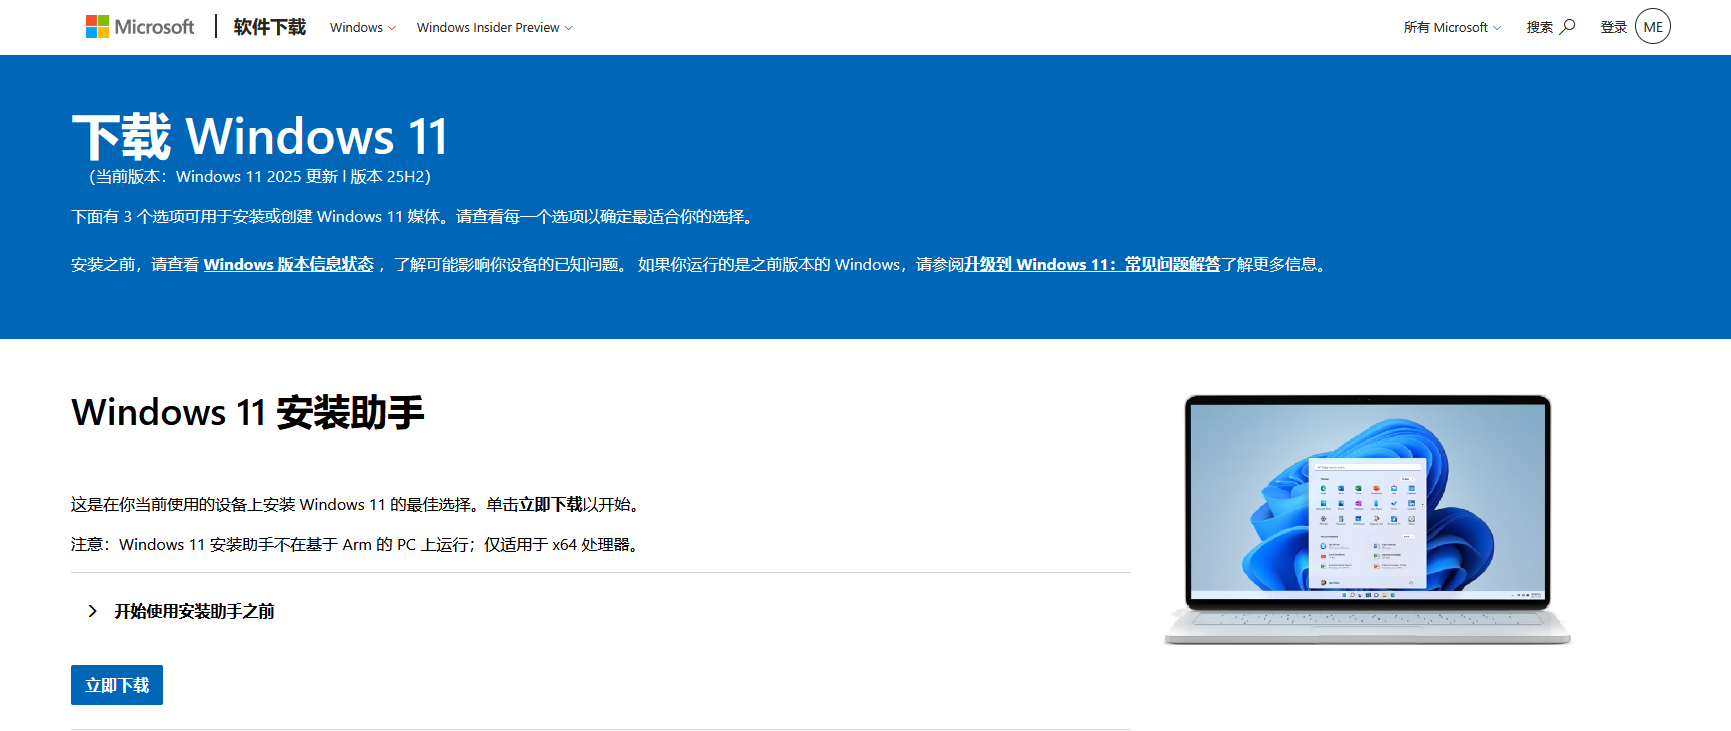Expand the 开始使用安装助手之前 section

coord(181,611)
